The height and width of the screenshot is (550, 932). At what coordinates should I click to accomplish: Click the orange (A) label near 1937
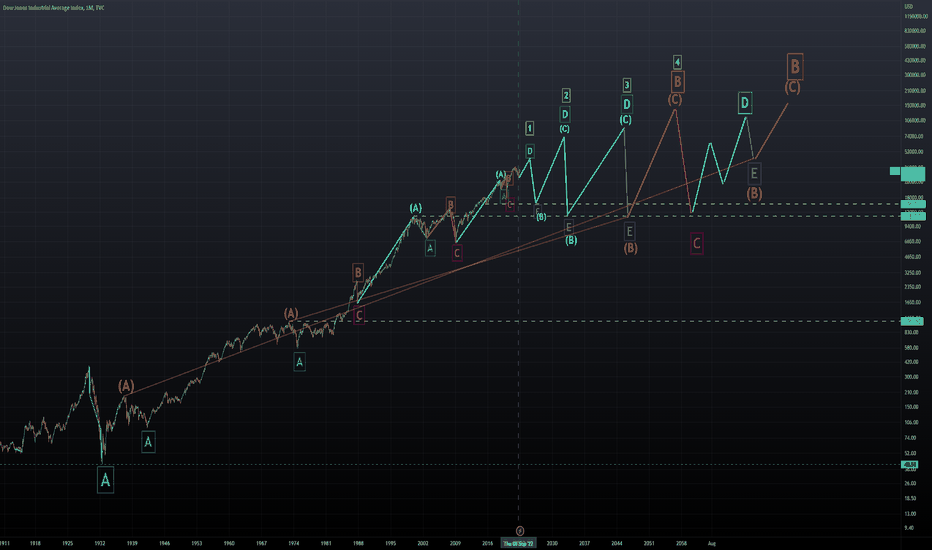pyautogui.click(x=126, y=386)
